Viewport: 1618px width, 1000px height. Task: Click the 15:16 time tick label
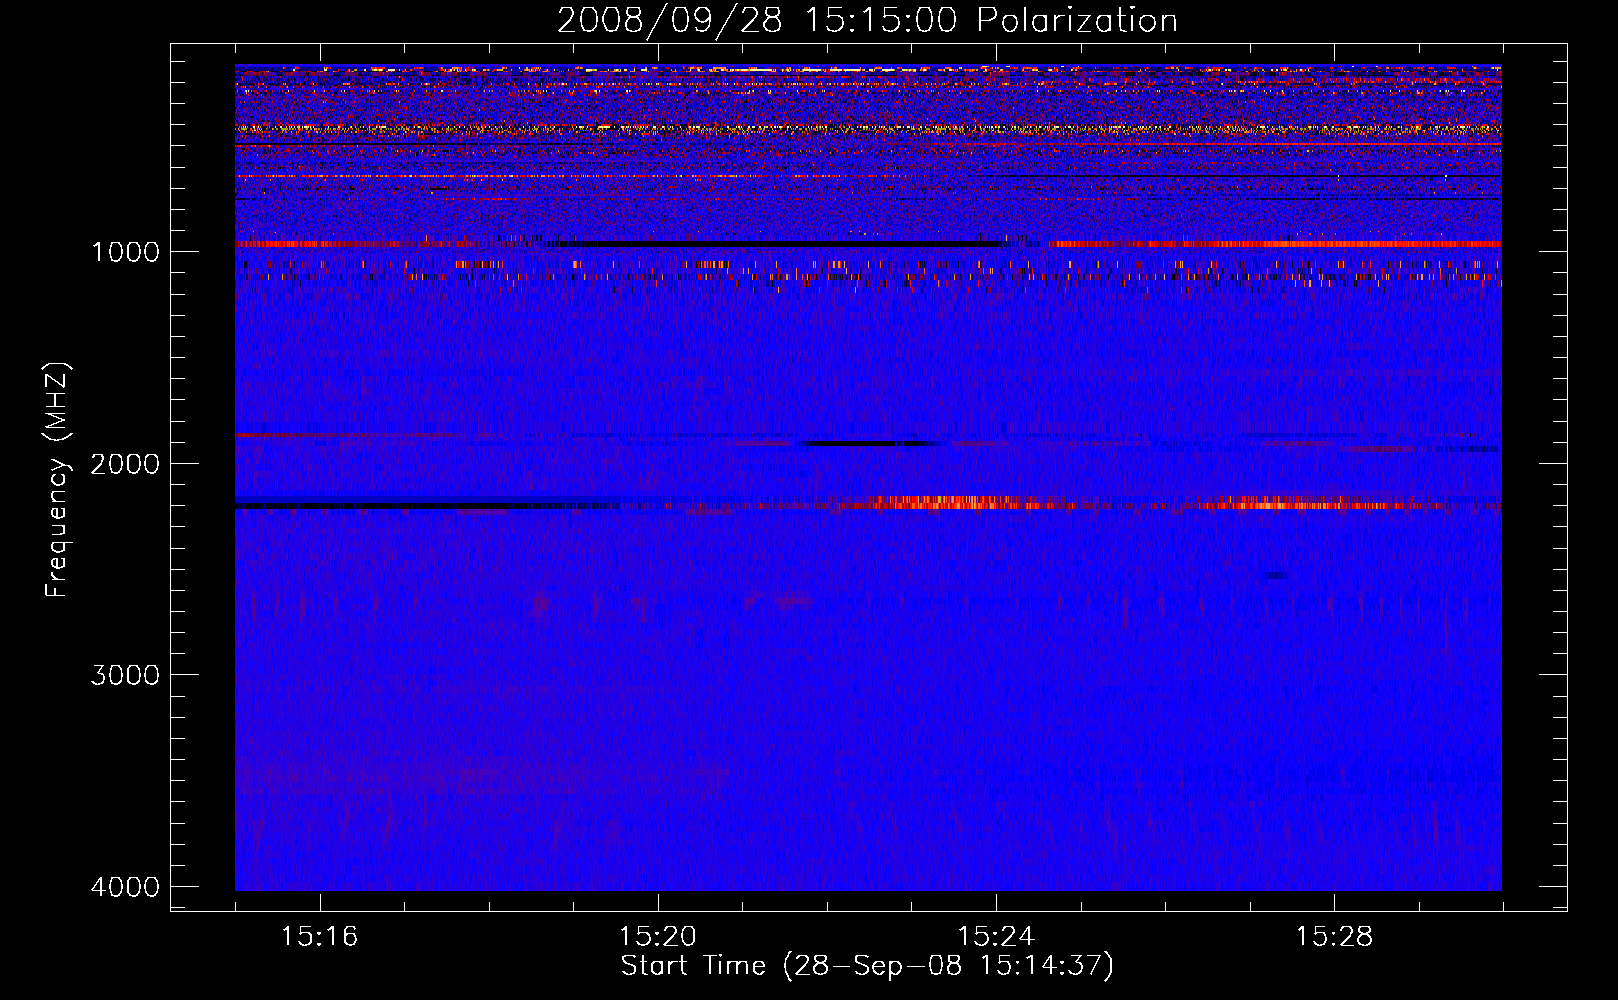tap(319, 937)
